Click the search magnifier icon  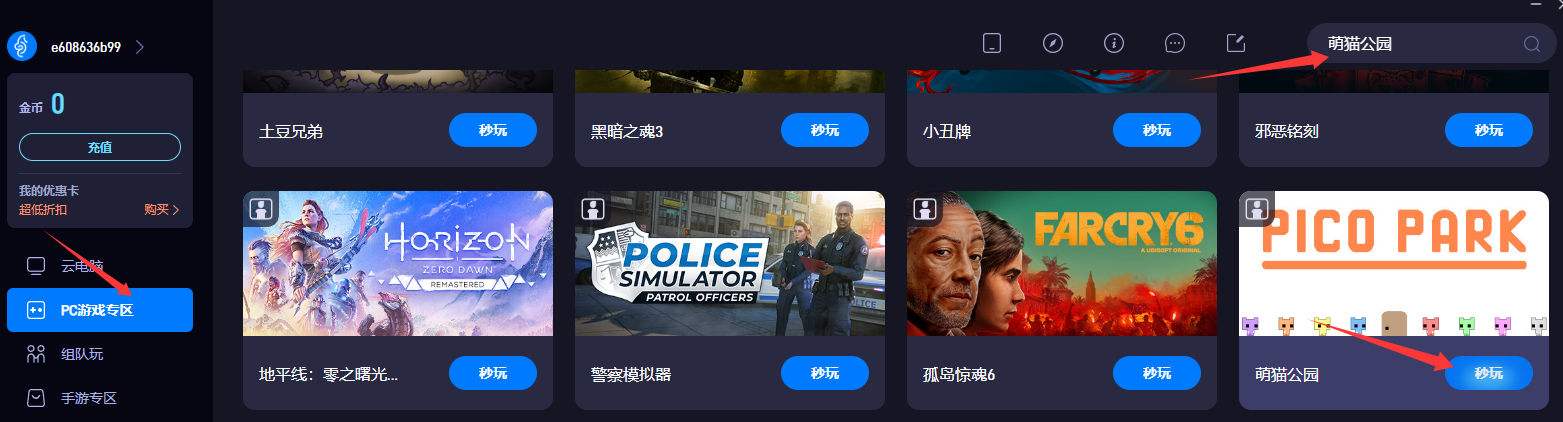(x=1532, y=44)
